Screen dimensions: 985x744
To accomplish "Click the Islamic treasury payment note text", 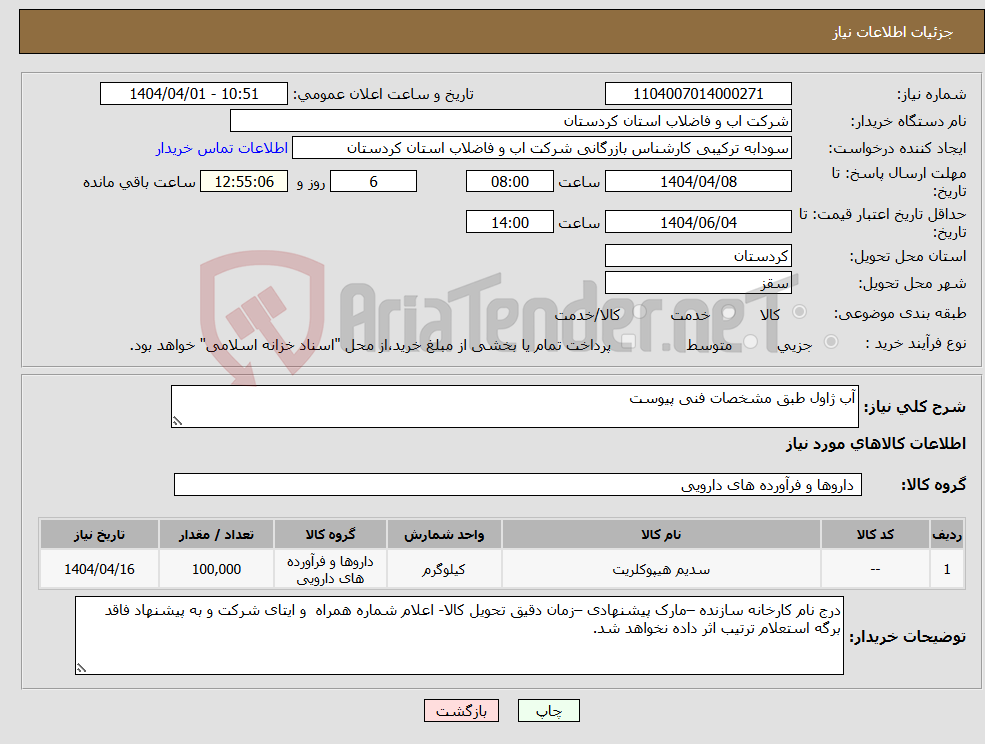I will [370, 345].
